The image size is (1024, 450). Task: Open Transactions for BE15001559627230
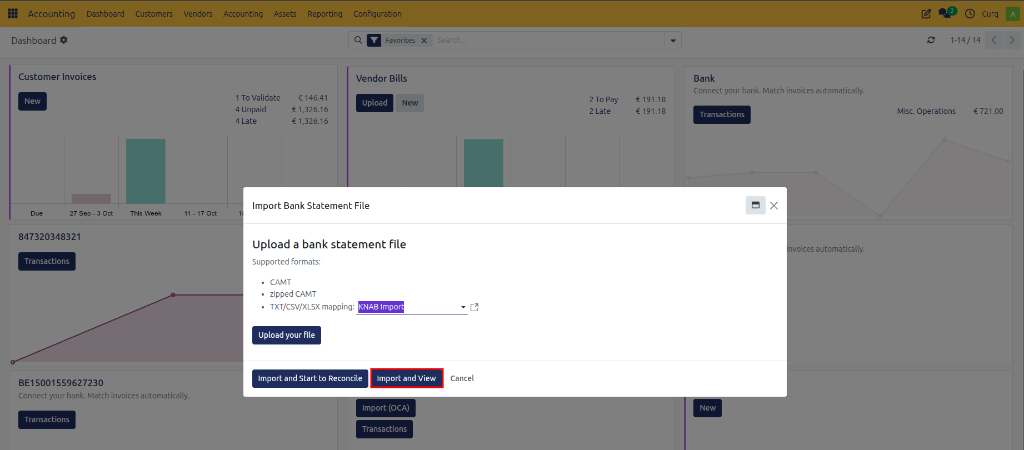pos(47,419)
